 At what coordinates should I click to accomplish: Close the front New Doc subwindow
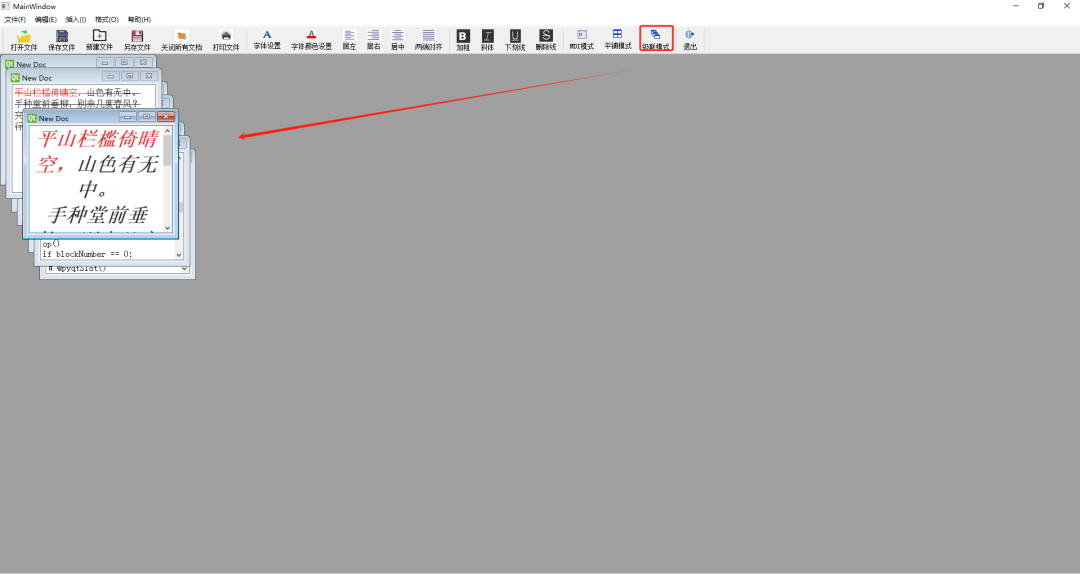(x=166, y=116)
